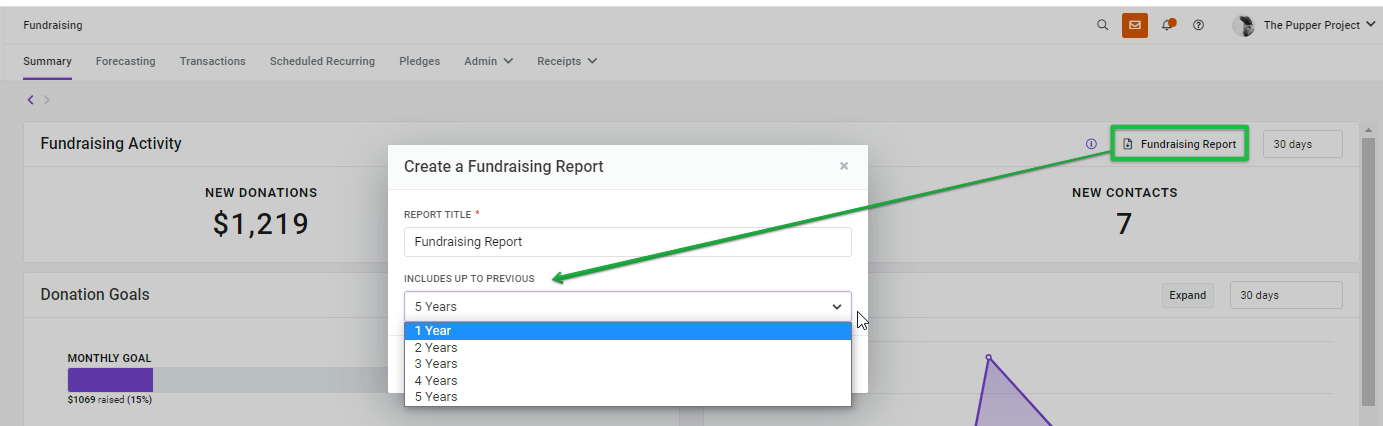Click into the Report Title field
Viewport: 1383px width, 426px height.
coord(627,241)
